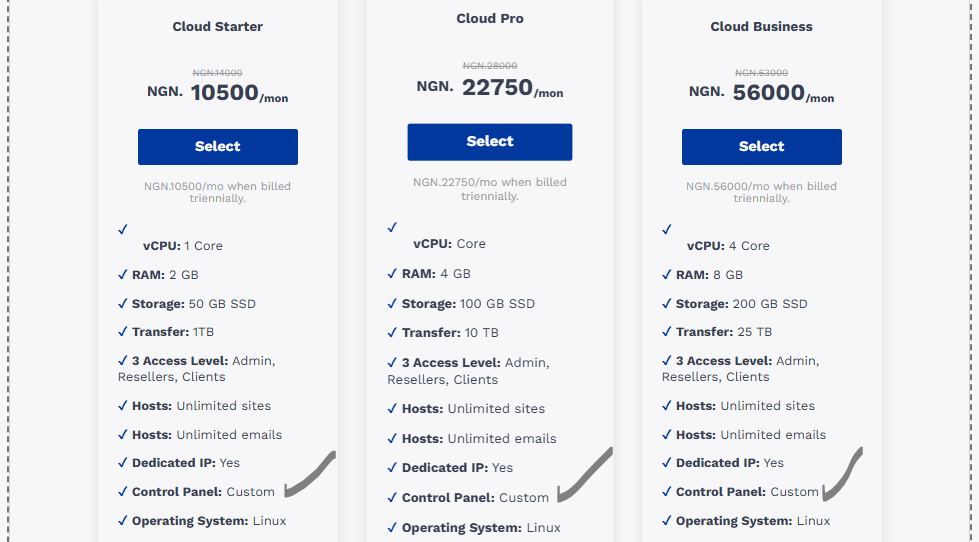Select the Cloud Pro plan
979x542 pixels.
(490, 142)
